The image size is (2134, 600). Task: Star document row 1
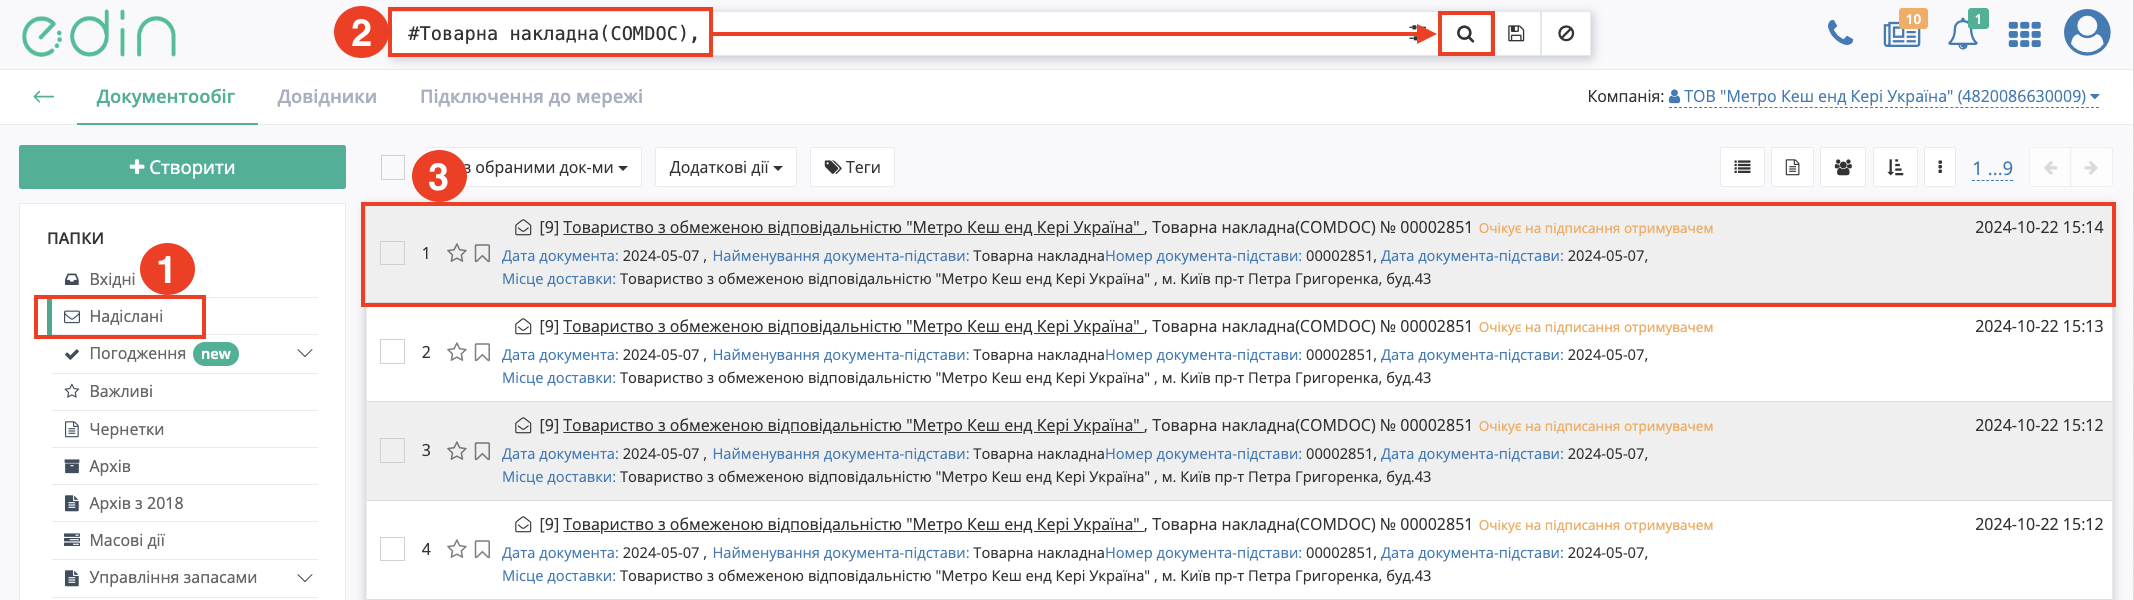(457, 253)
